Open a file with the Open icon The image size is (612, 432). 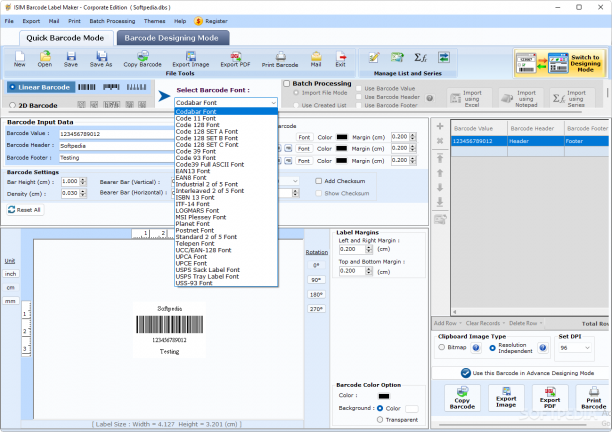click(45, 59)
